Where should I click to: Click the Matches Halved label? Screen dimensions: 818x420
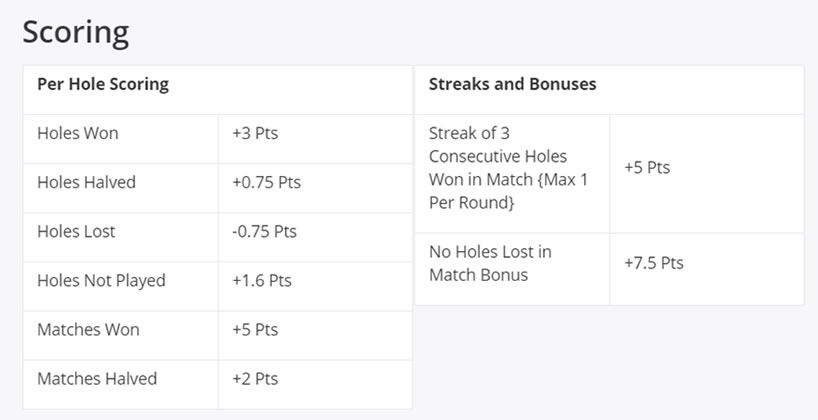tap(97, 378)
